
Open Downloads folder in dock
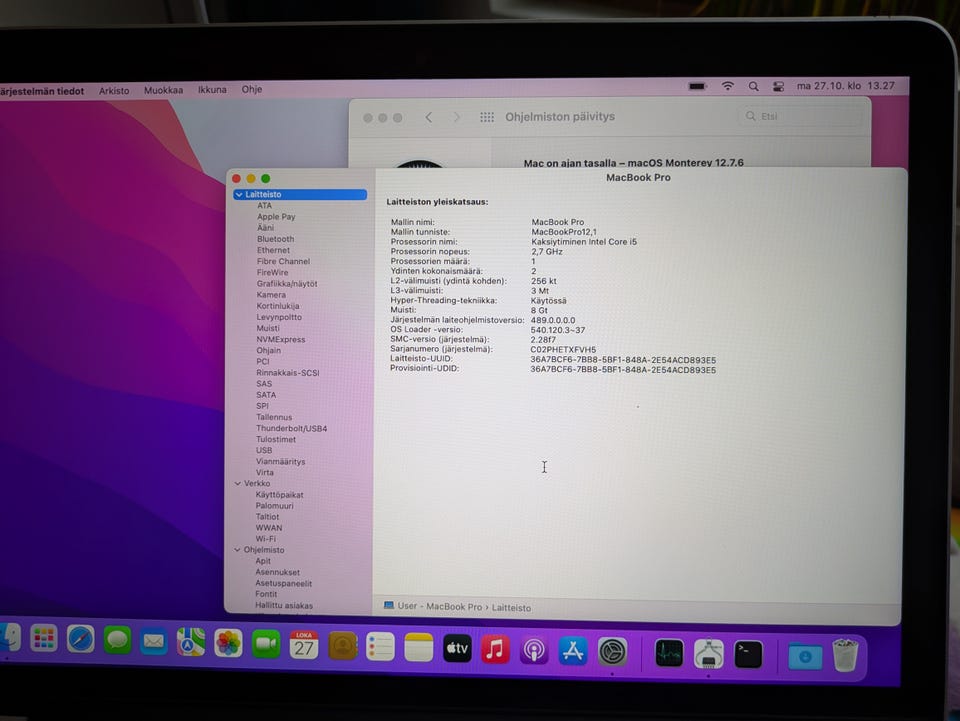pos(805,656)
